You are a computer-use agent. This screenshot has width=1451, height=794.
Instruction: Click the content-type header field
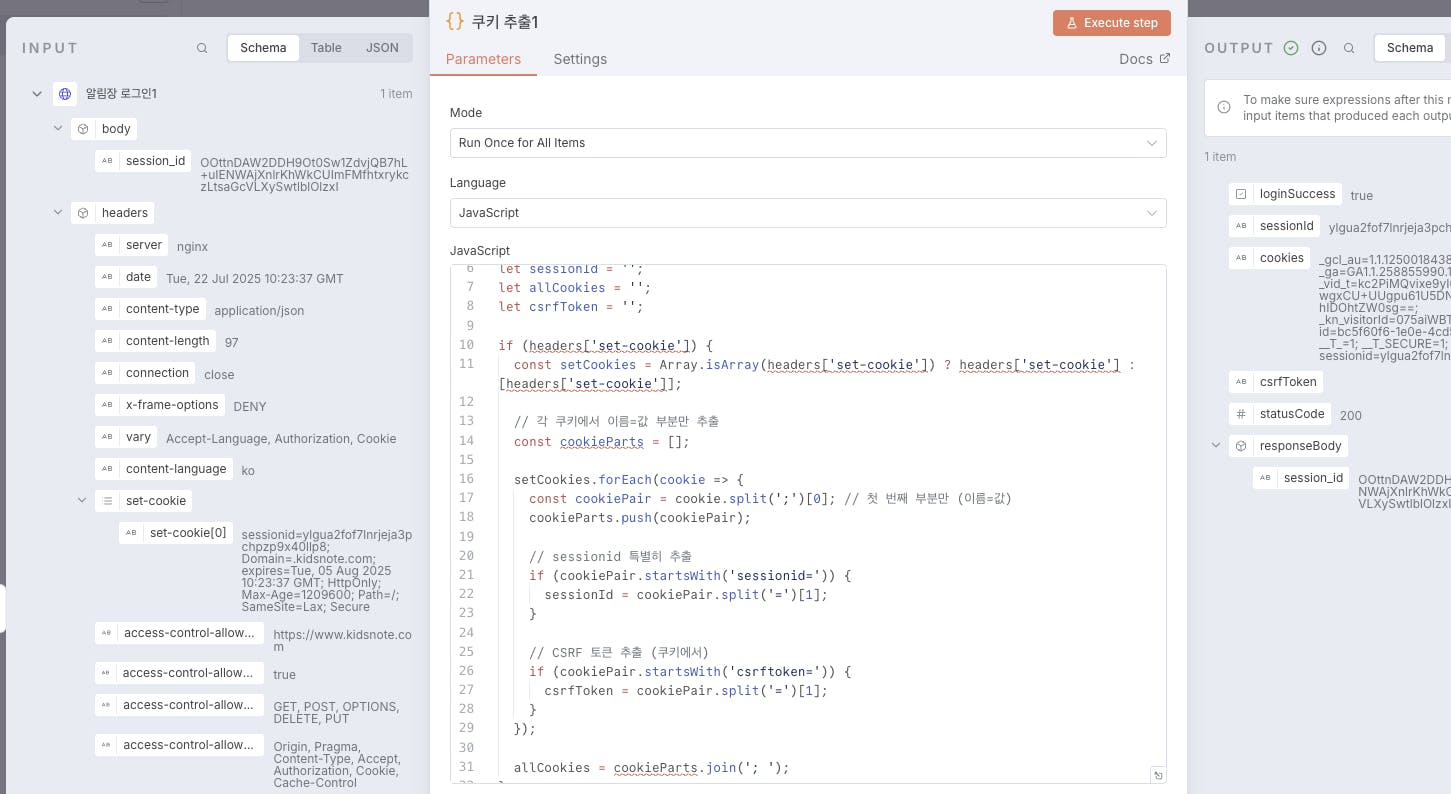pyautogui.click(x=151, y=309)
